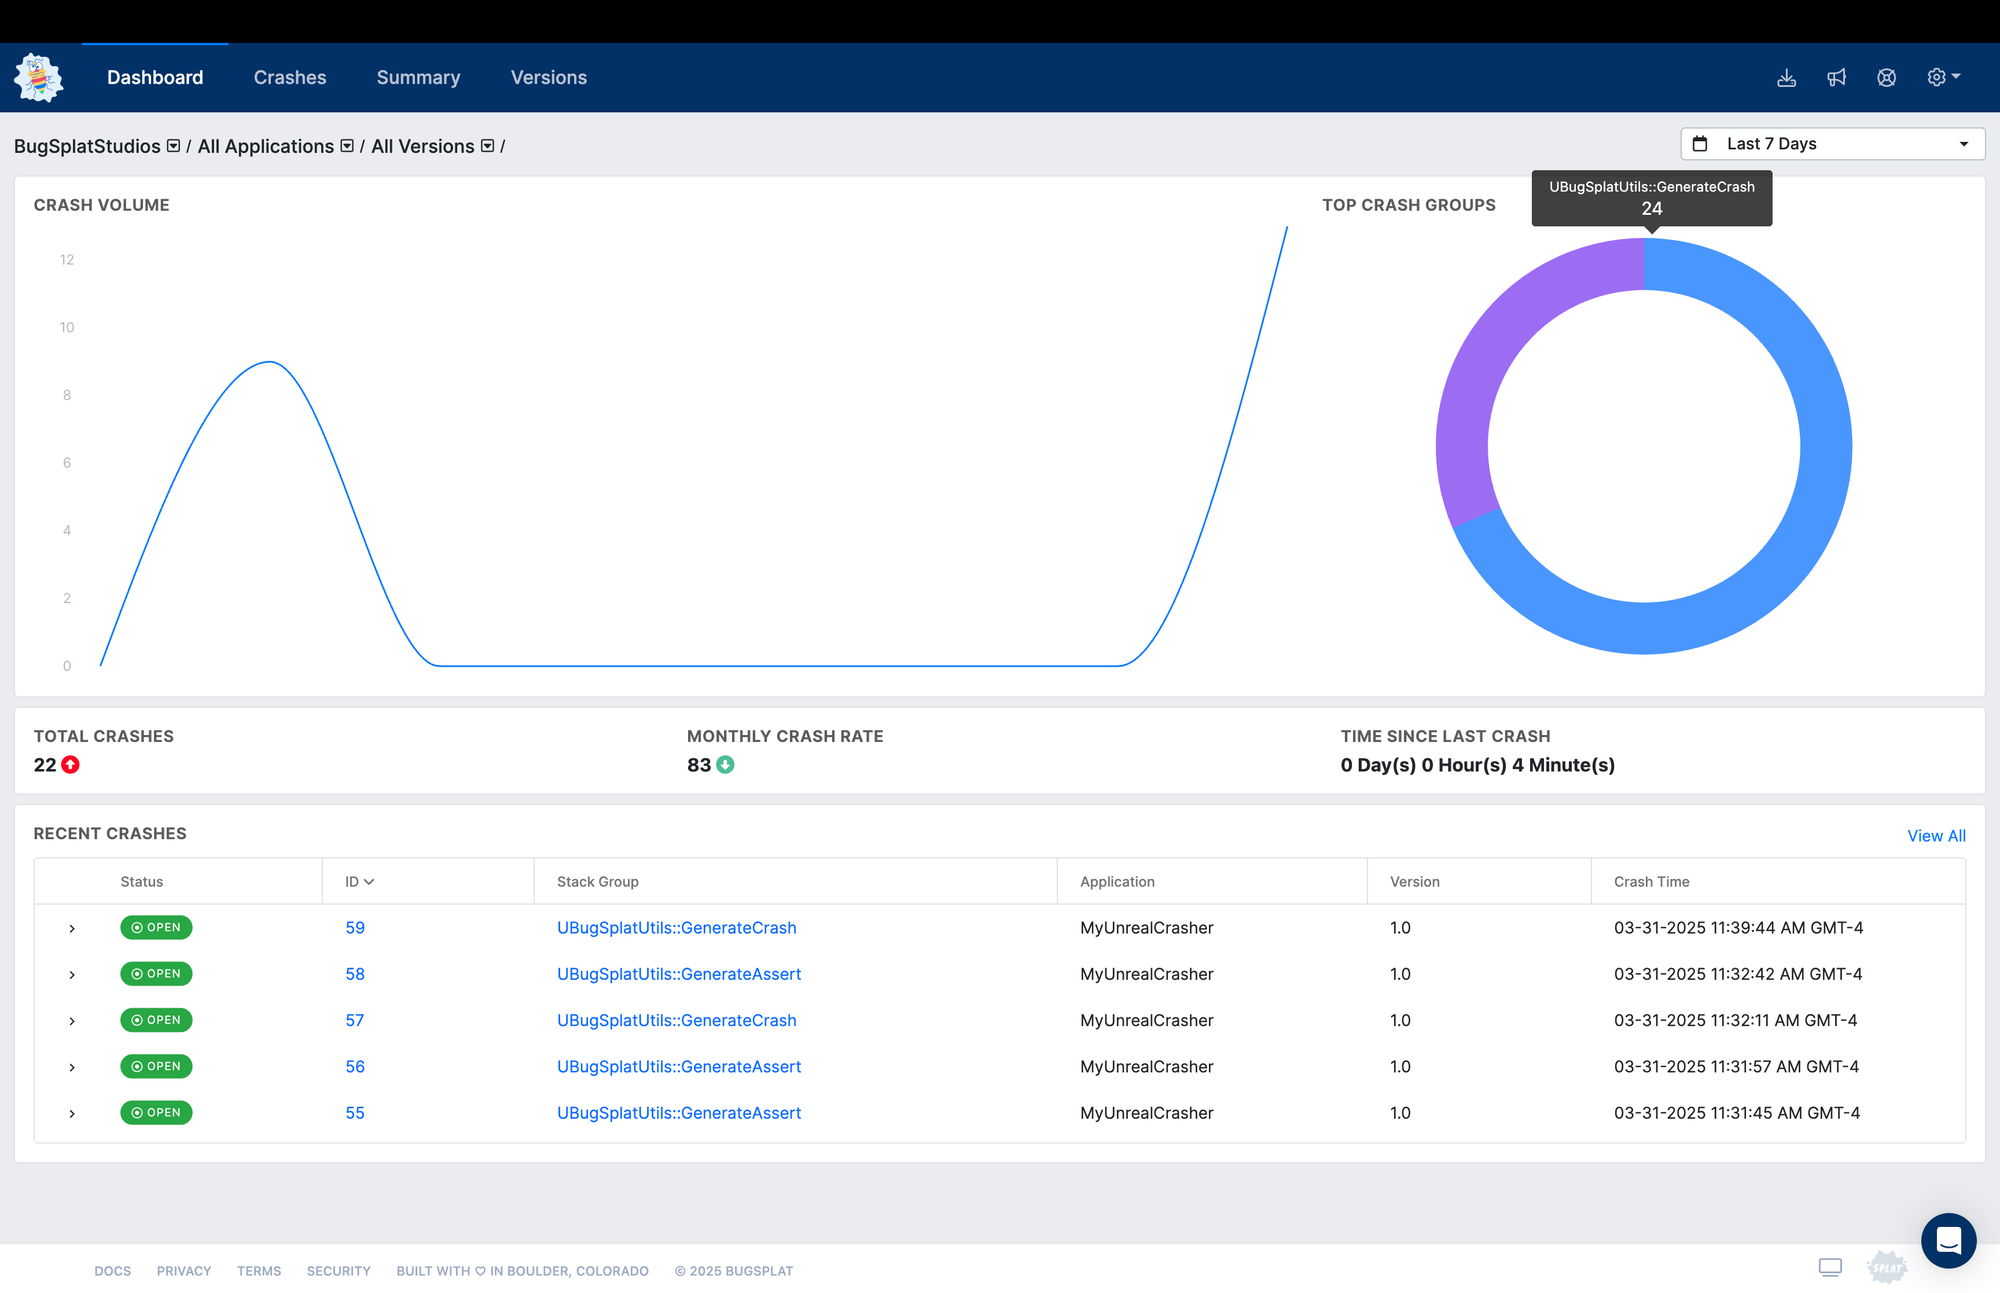Click the red total crashes arrow icon
The width and height of the screenshot is (2000, 1293).
coord(70,765)
